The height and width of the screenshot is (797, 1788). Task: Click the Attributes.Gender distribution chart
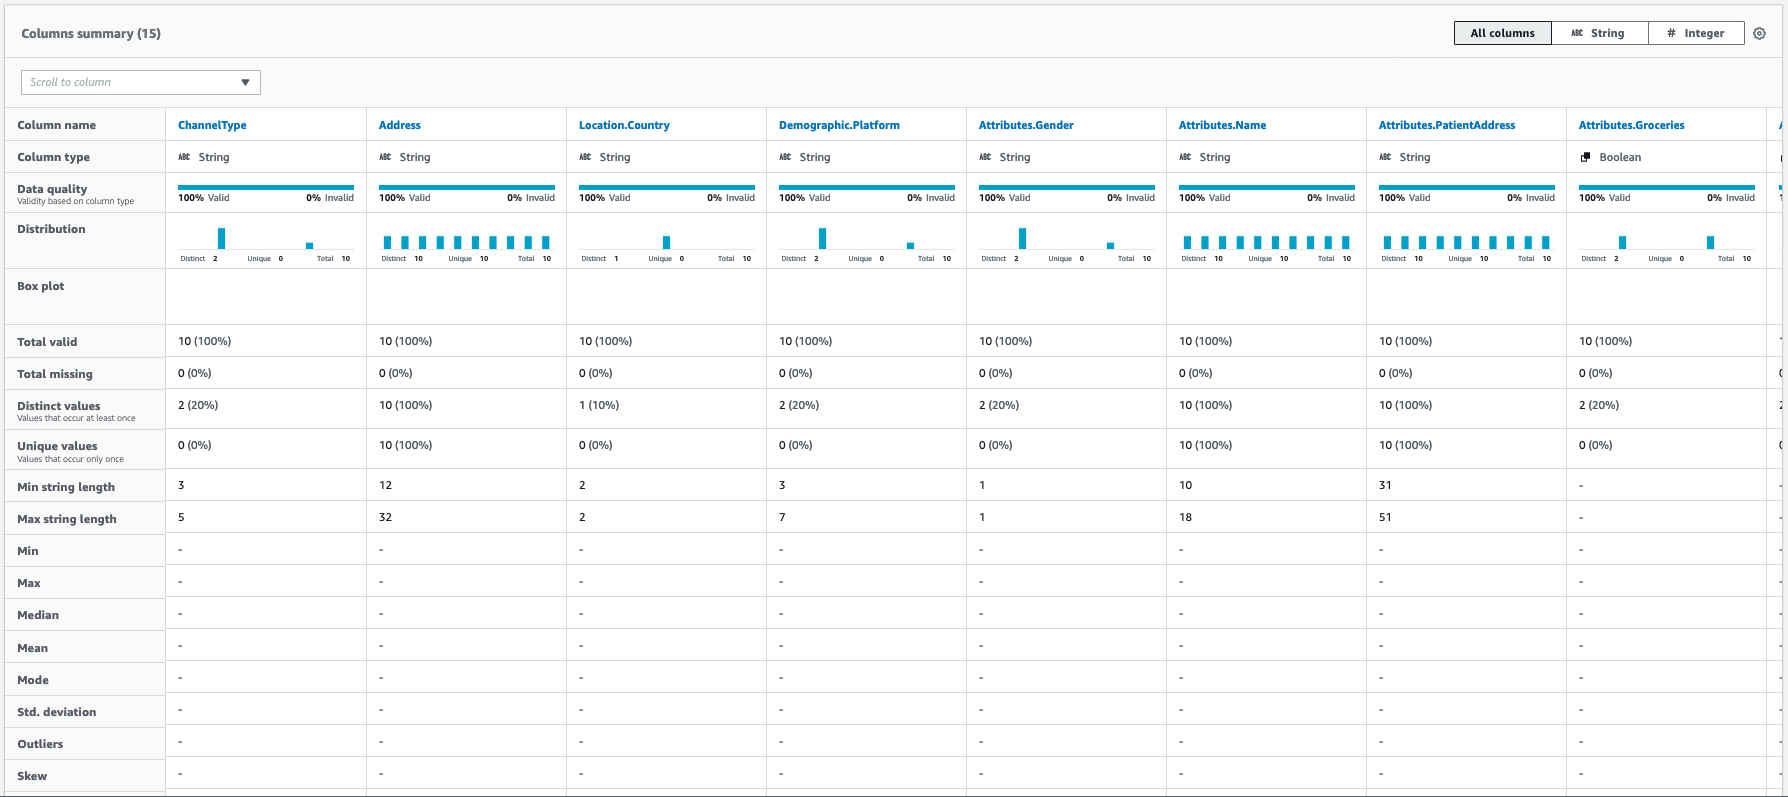pyautogui.click(x=1067, y=238)
